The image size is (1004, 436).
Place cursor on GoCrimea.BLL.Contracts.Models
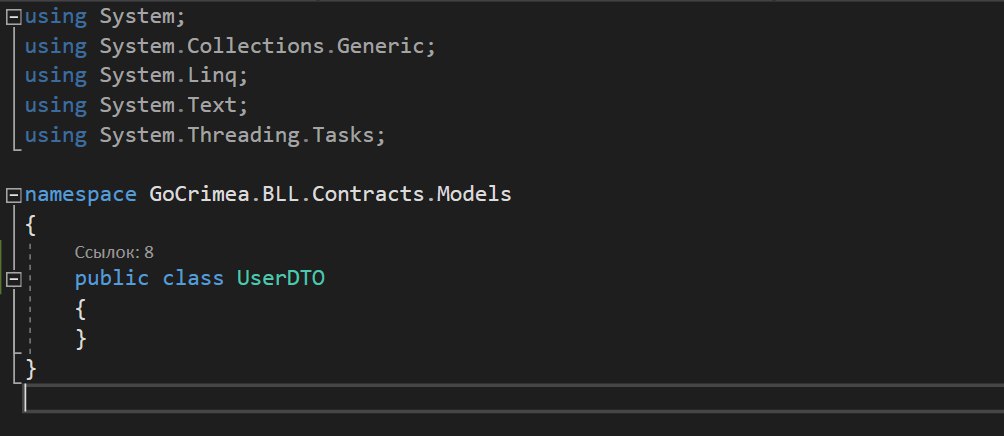(330, 194)
